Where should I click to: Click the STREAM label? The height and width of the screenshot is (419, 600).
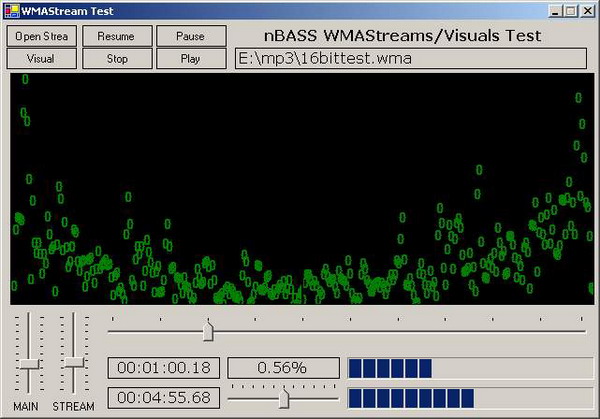click(73, 406)
